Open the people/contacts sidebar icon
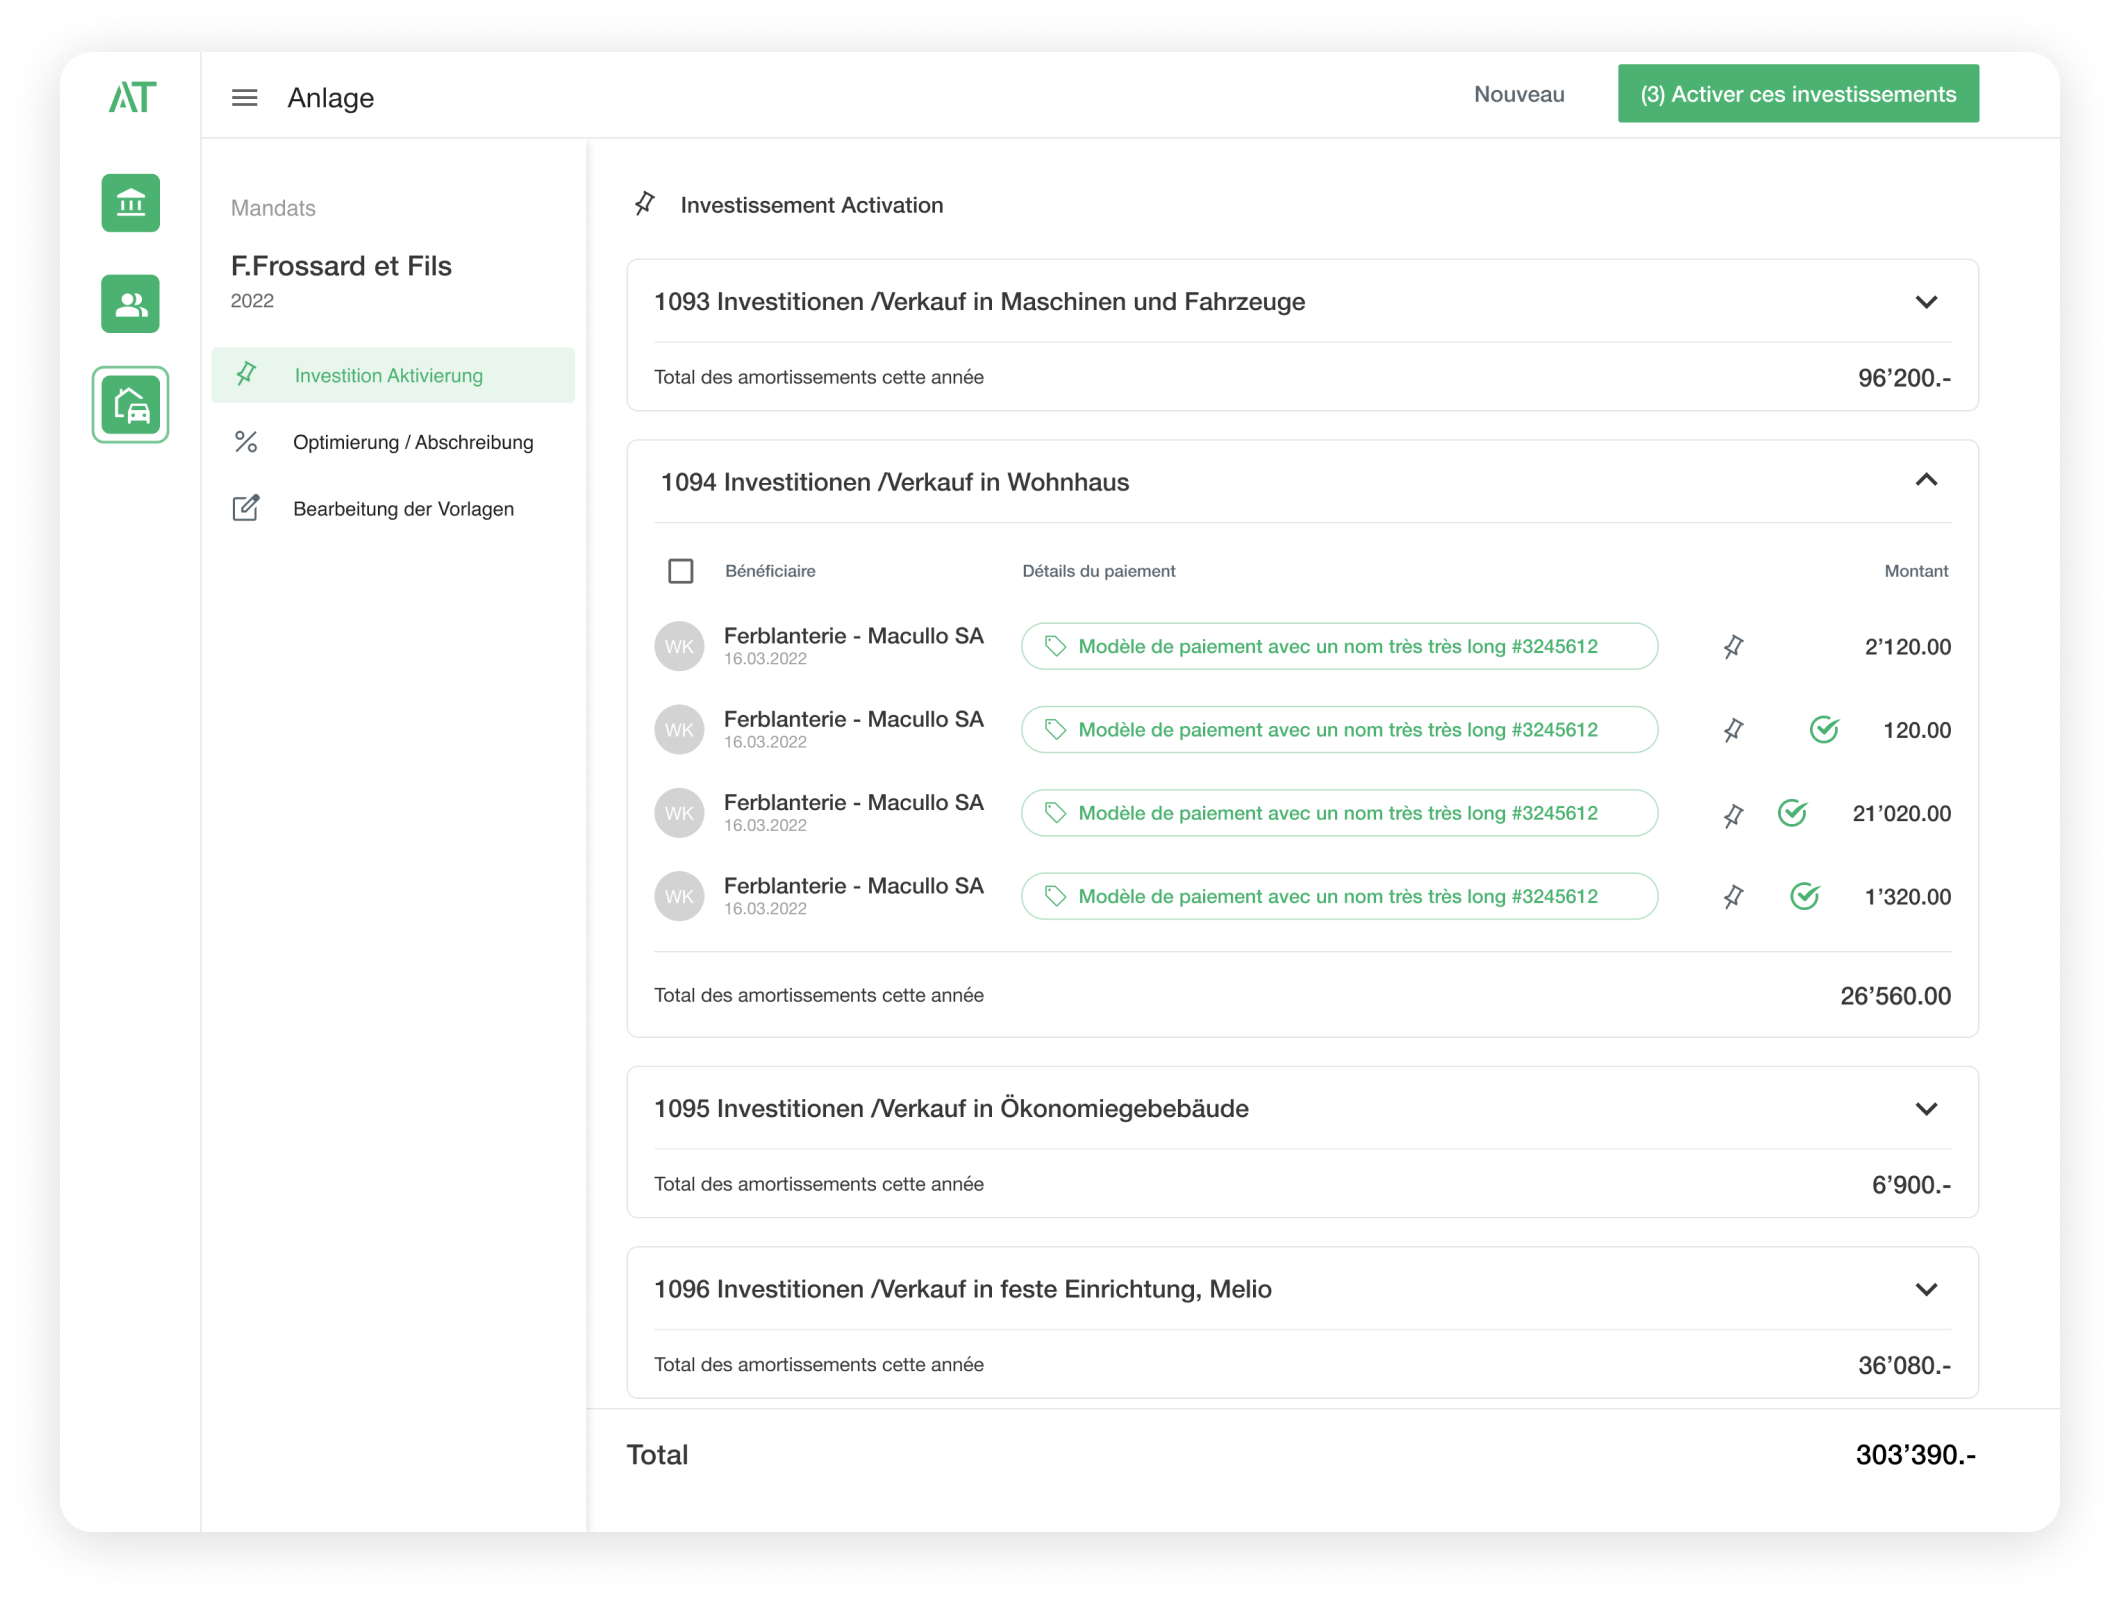This screenshot has width=2120, height=1600. click(x=131, y=304)
